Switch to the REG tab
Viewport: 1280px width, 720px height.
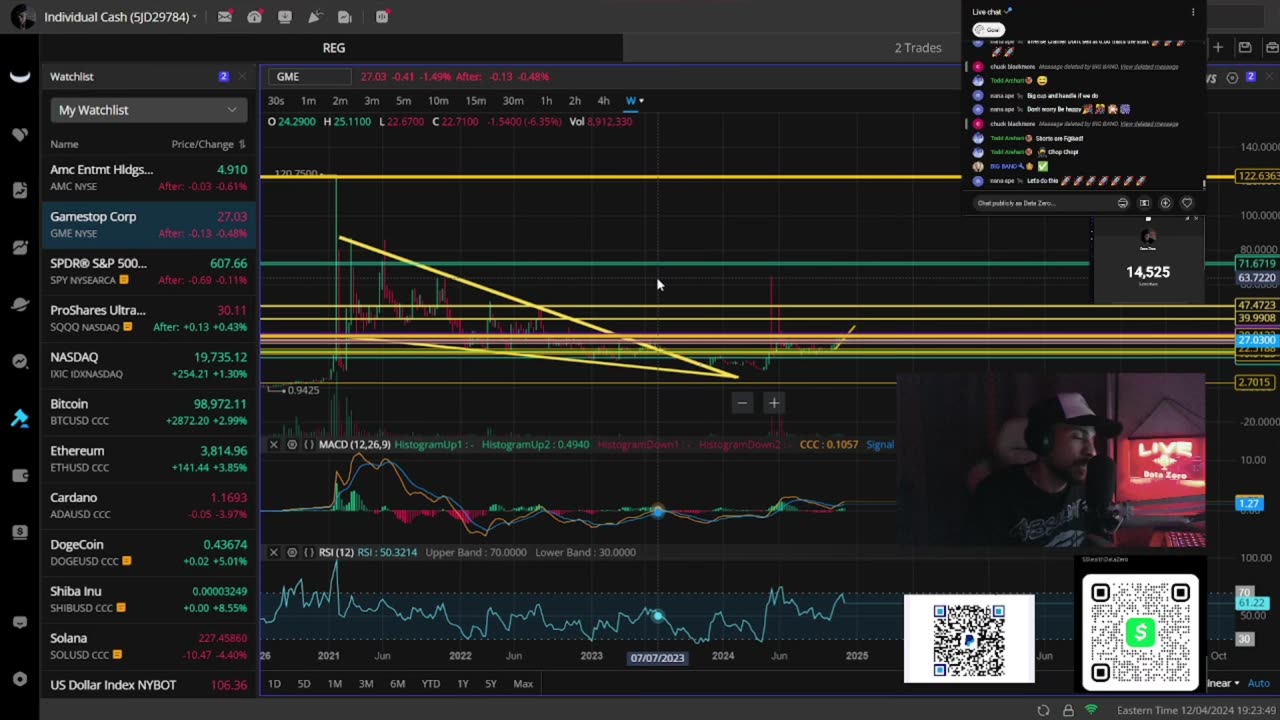pos(334,47)
